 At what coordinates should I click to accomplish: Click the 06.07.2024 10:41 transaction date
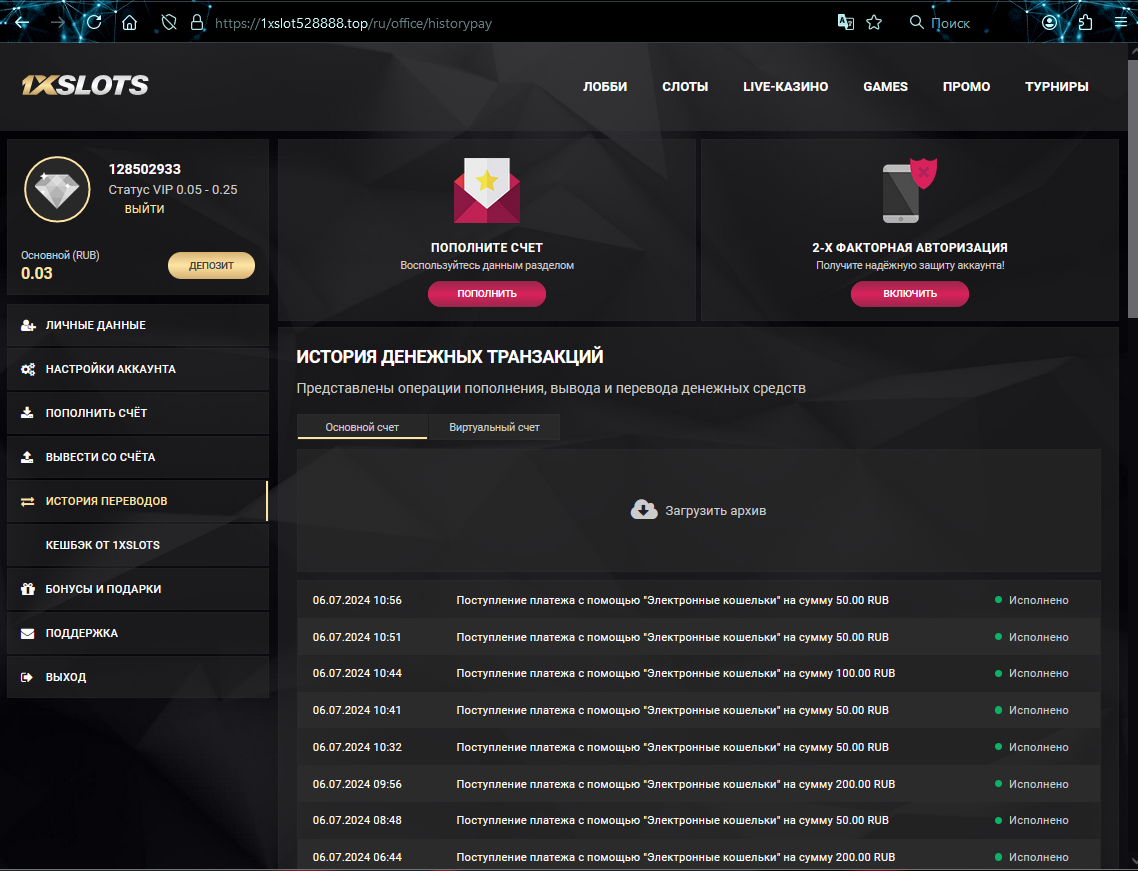tap(357, 711)
